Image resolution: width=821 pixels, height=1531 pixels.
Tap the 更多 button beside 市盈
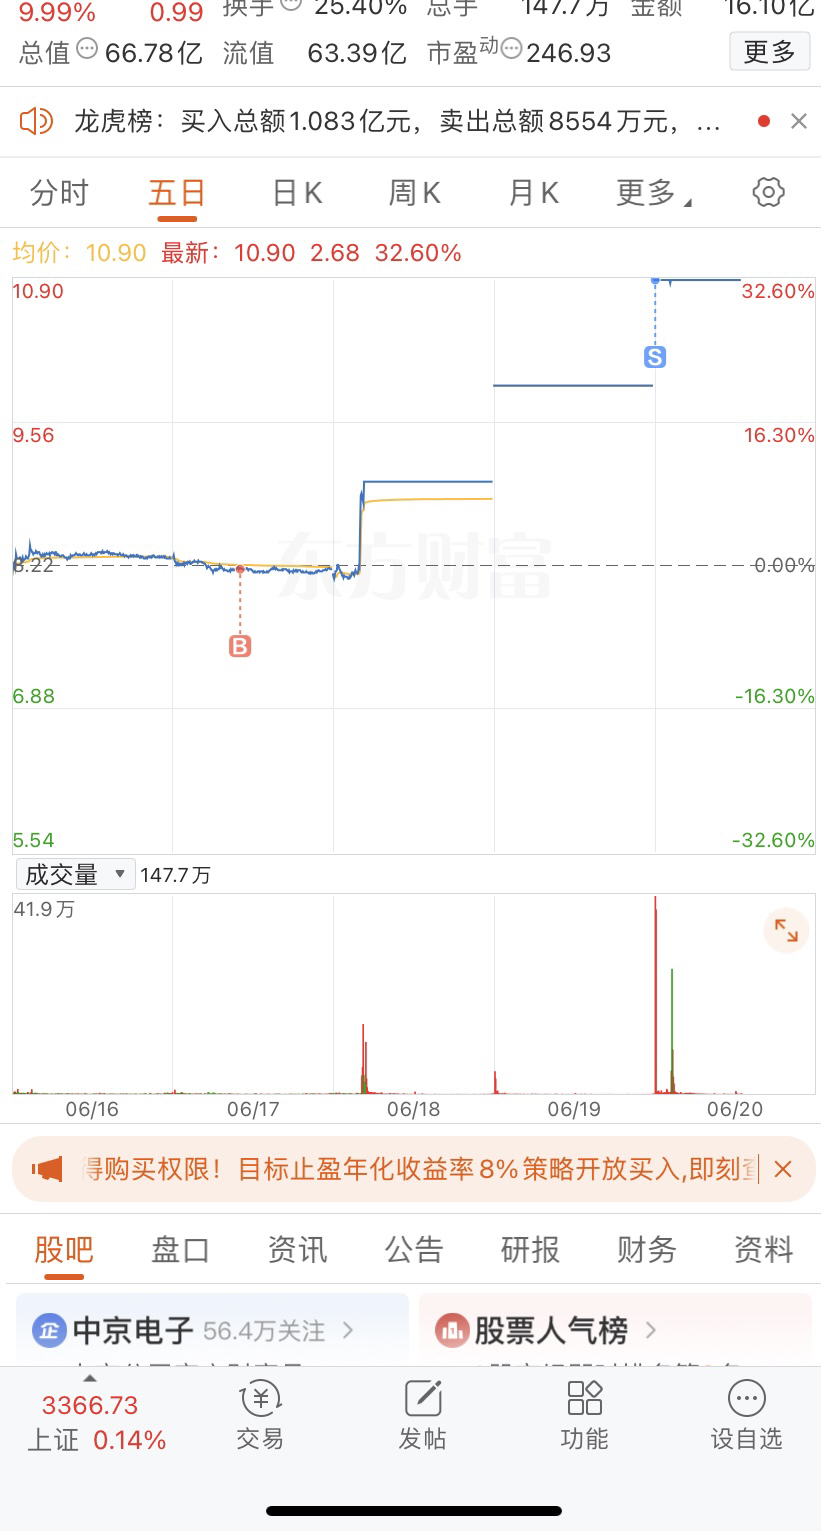pyautogui.click(x=769, y=52)
